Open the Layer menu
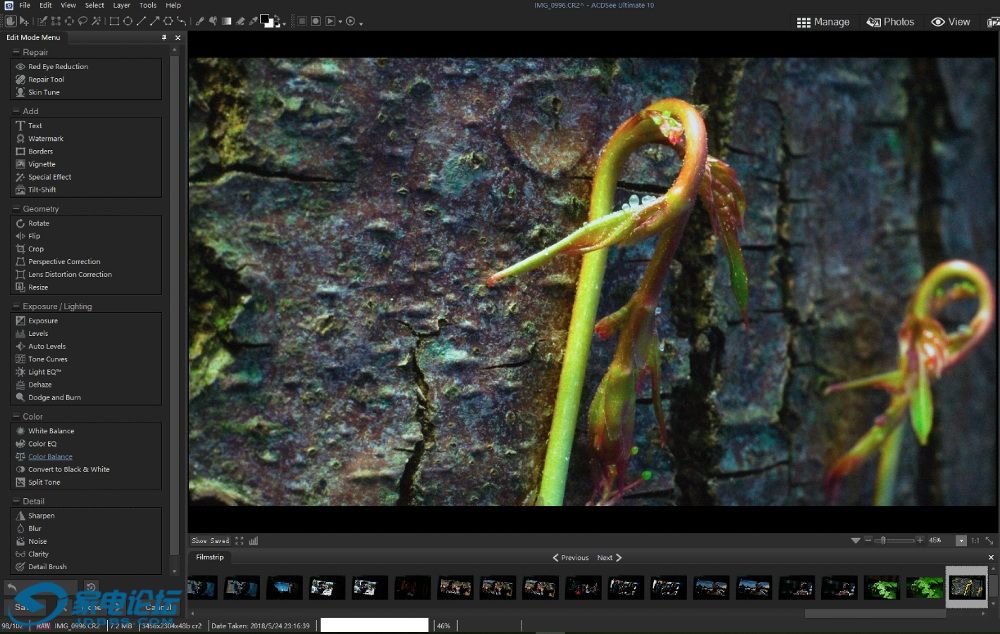This screenshot has height=634, width=1000. pos(121,5)
